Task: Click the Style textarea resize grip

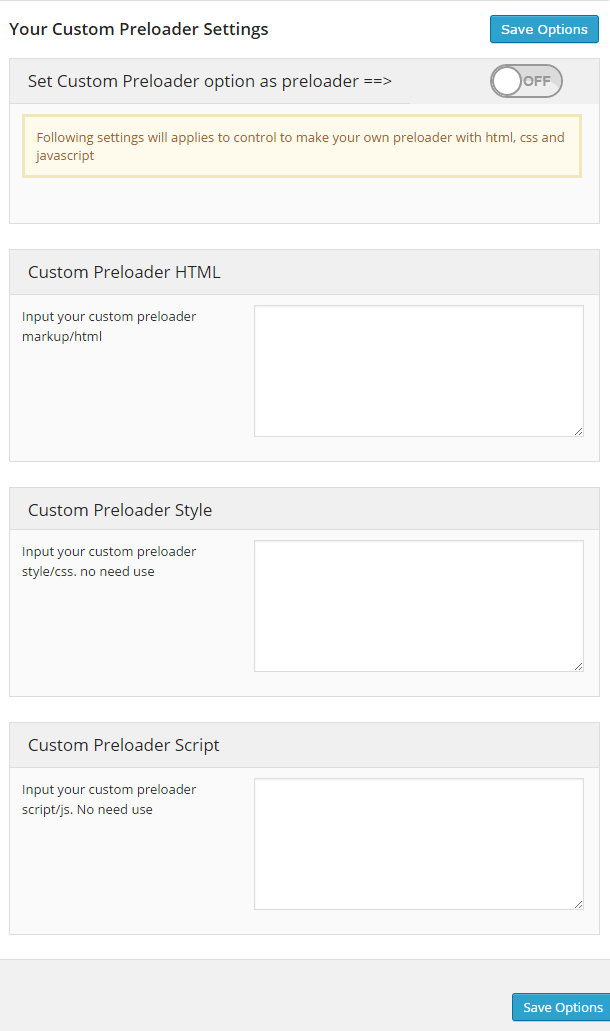Action: [x=578, y=665]
